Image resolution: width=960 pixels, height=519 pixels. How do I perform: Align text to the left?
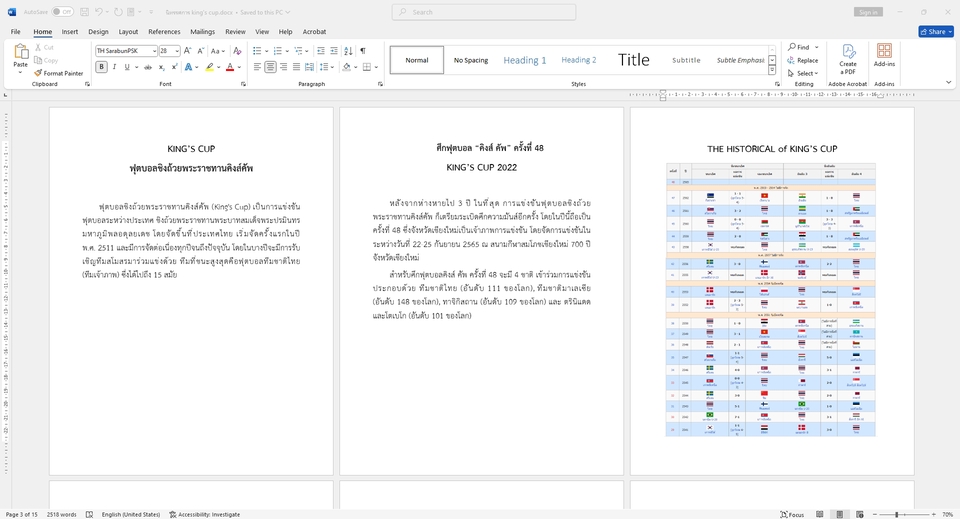coord(257,67)
